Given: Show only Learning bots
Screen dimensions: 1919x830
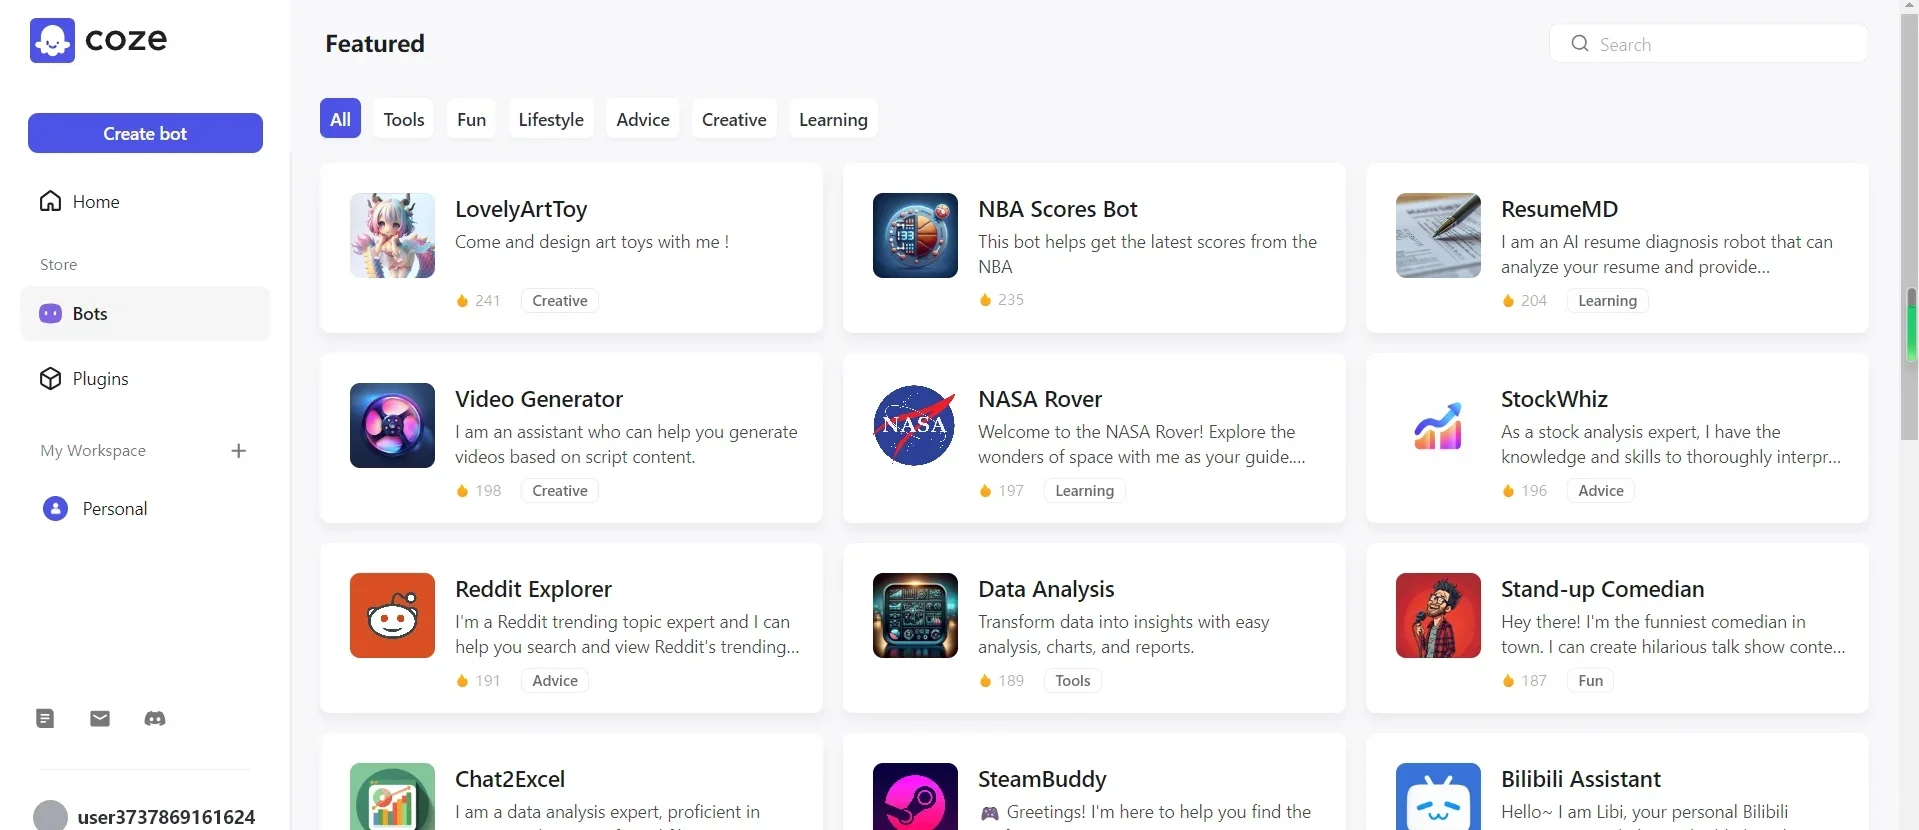Looking at the screenshot, I should [x=833, y=119].
